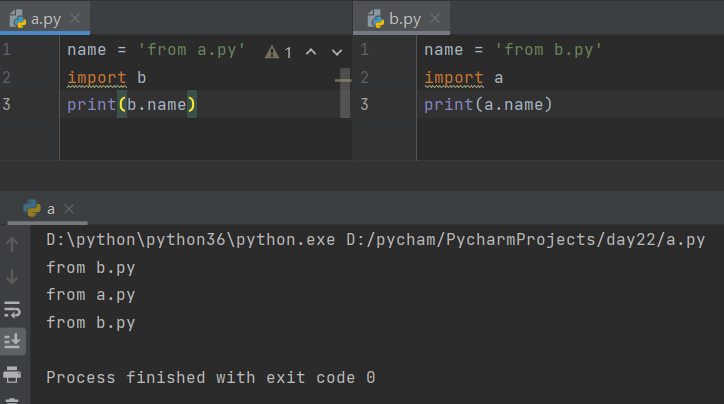The image size is (724, 404).
Task: Click line number 3 in a.py gutter
Action: click(8, 104)
